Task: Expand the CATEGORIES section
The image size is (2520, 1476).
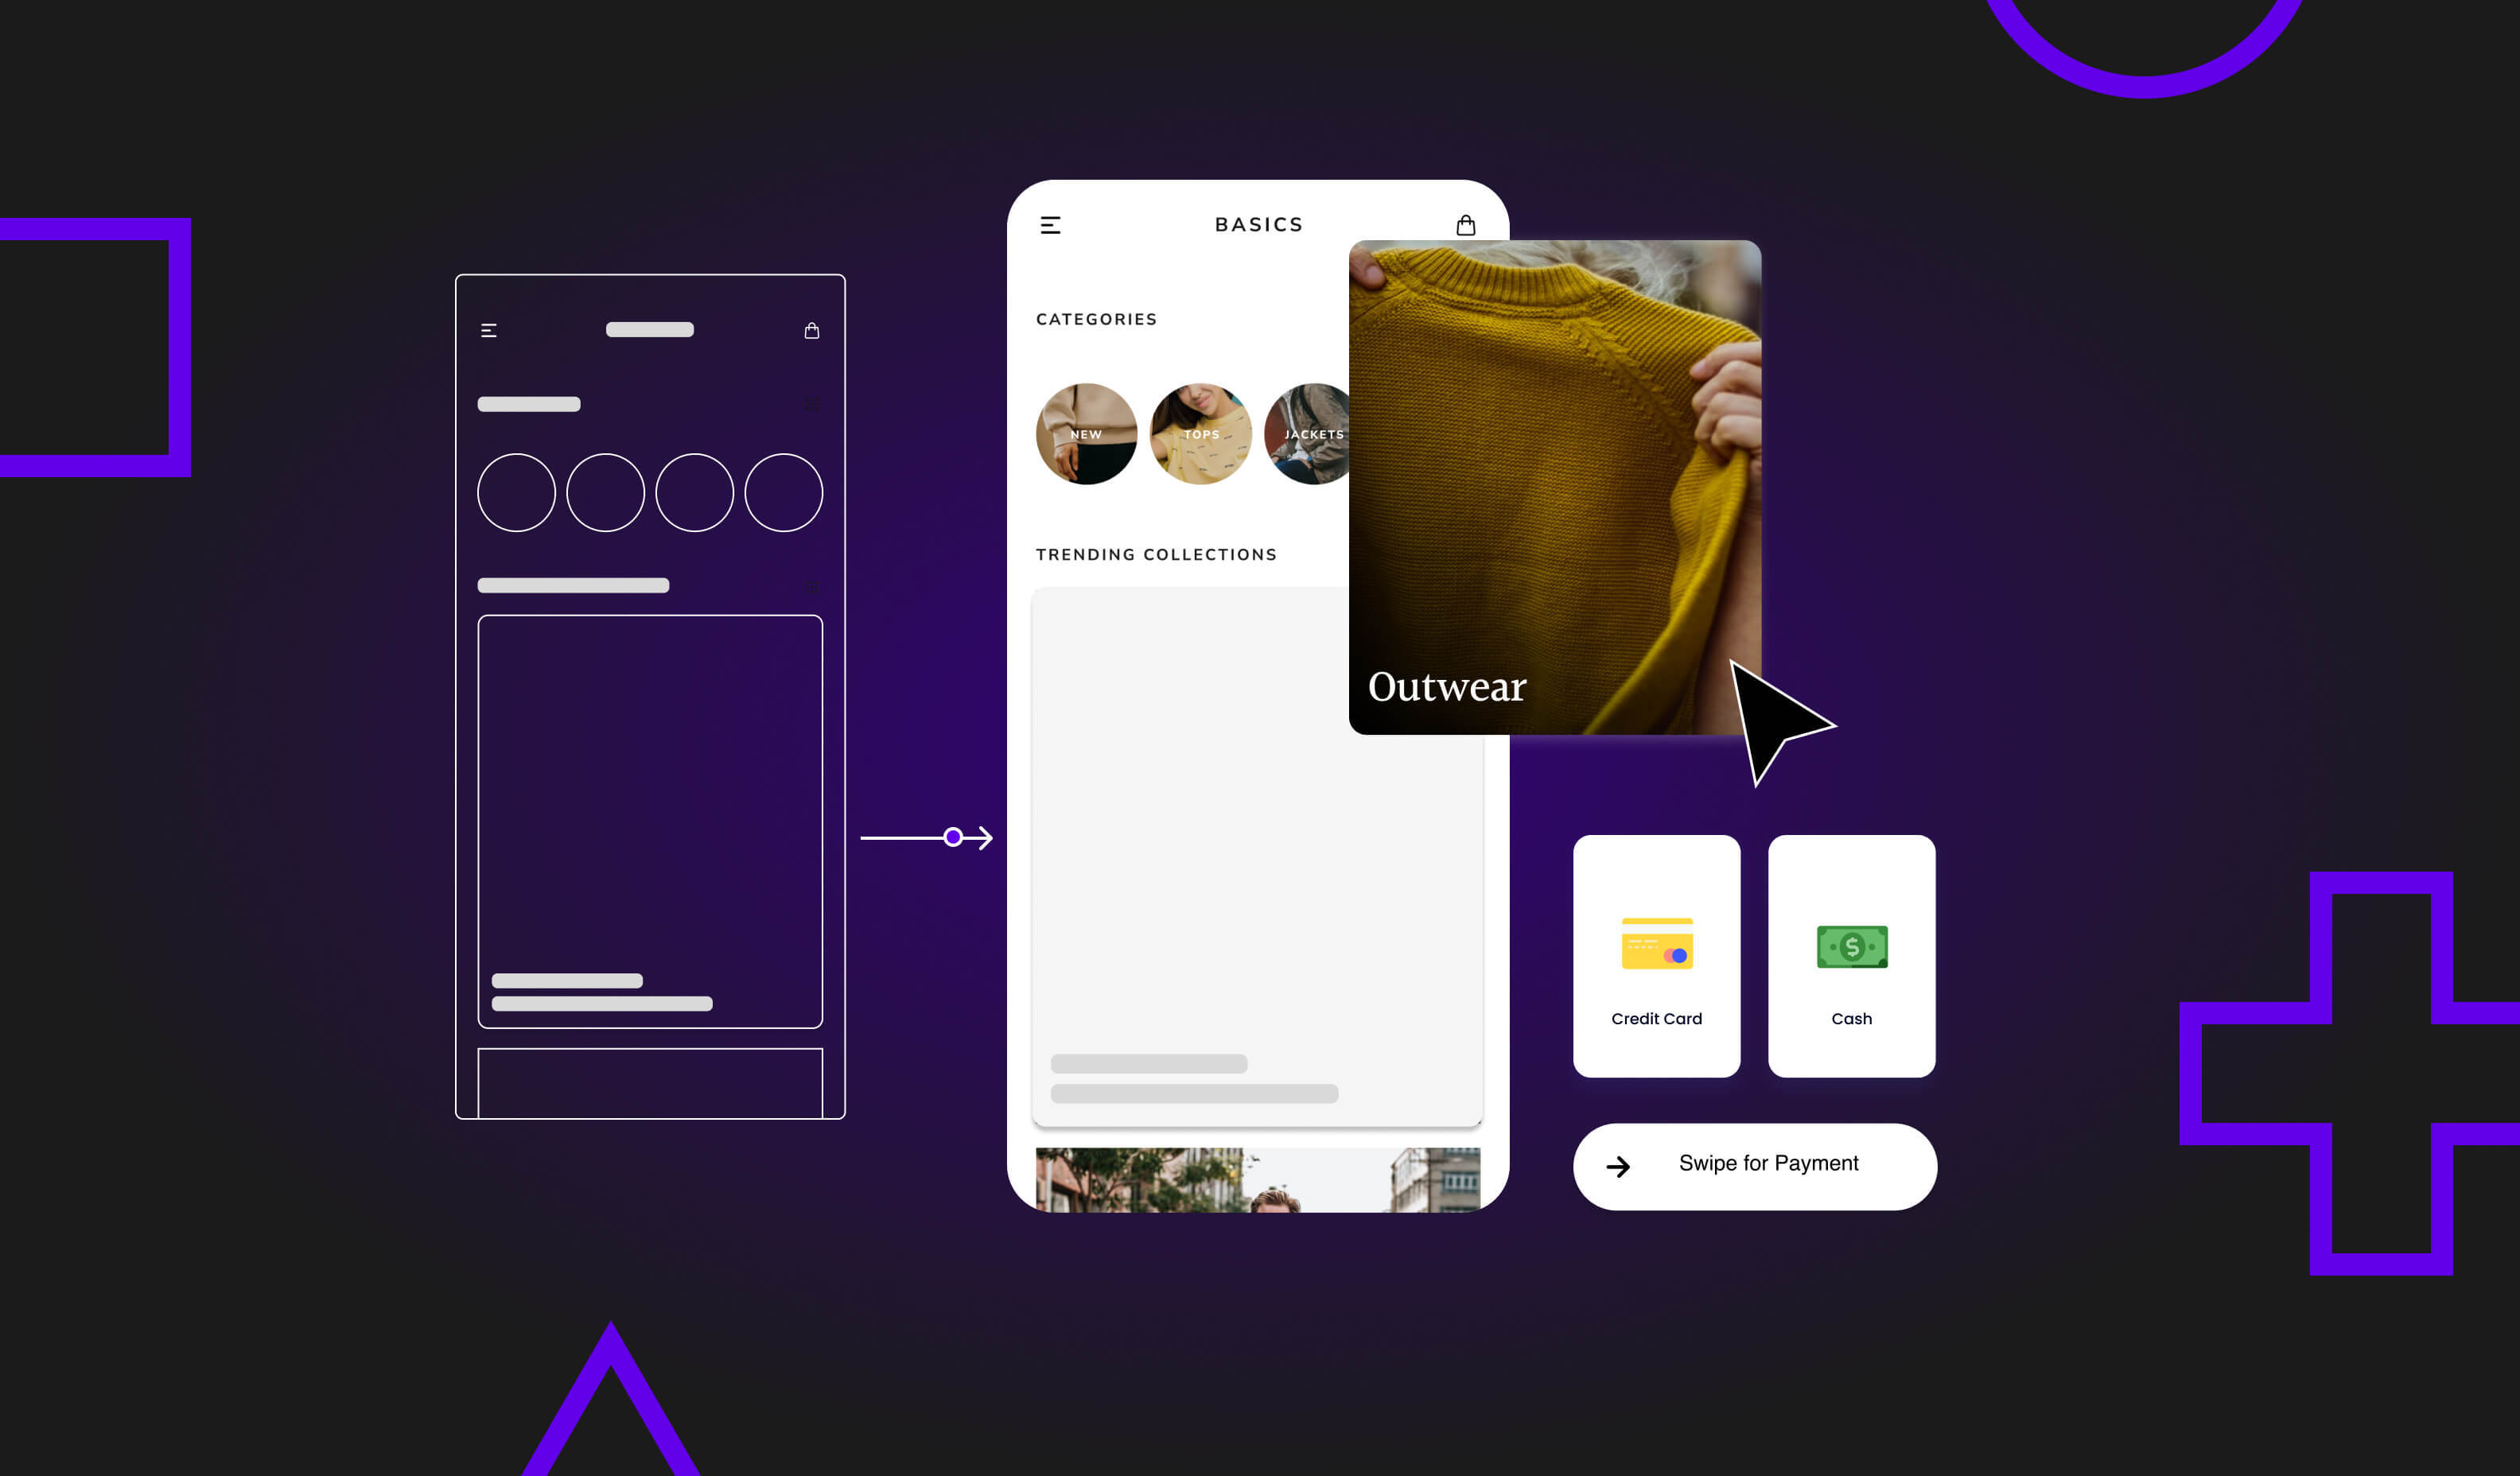Action: click(x=1097, y=318)
